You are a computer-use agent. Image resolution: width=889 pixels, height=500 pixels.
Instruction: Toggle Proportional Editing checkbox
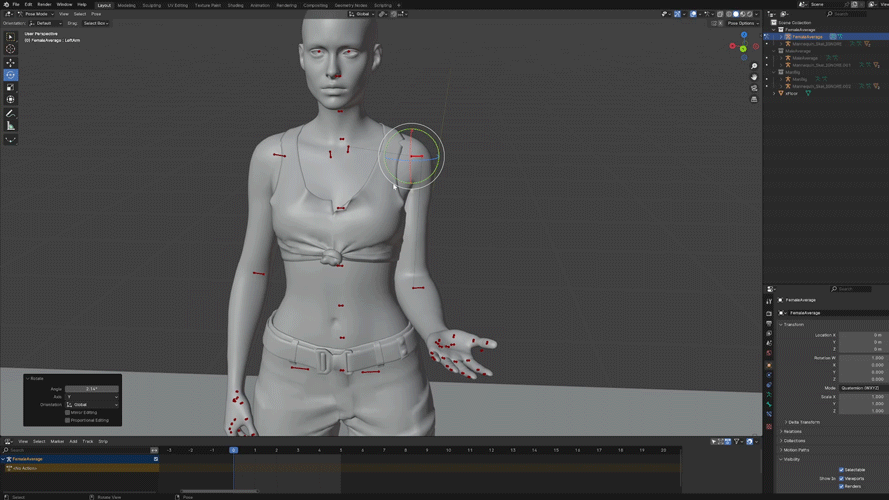point(68,420)
